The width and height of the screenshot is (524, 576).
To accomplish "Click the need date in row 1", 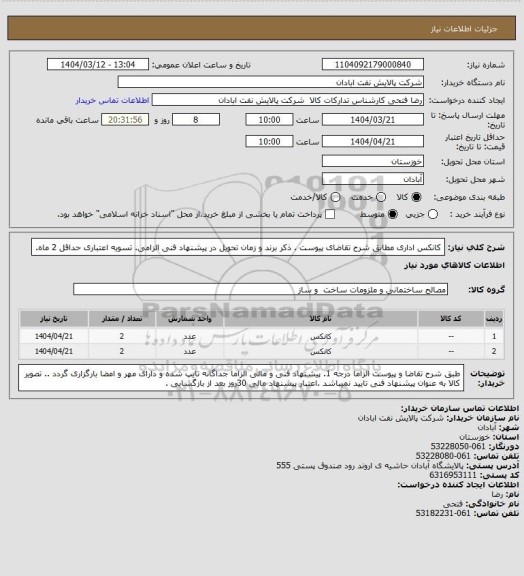I will 54,336.
